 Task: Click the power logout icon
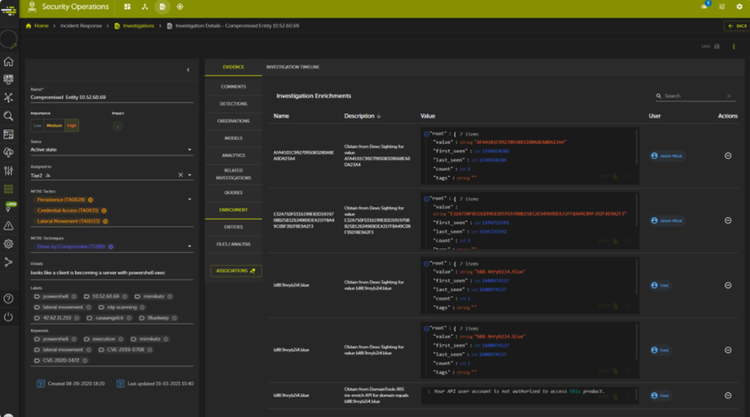pyautogui.click(x=9, y=317)
